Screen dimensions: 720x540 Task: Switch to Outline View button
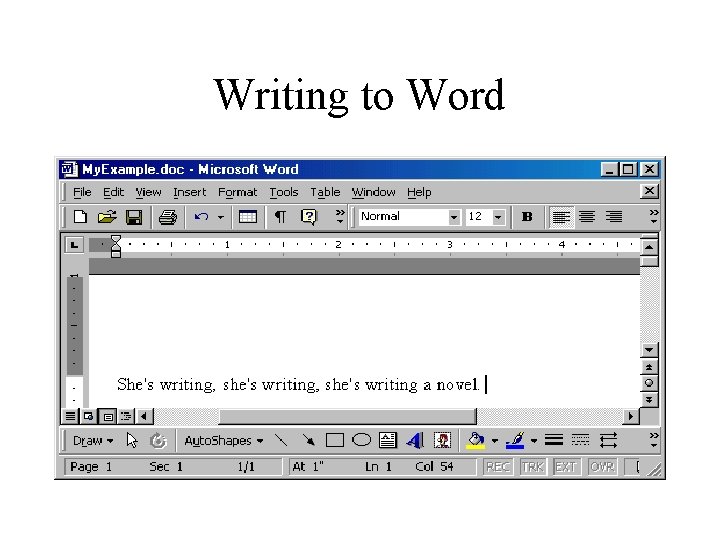point(126,416)
